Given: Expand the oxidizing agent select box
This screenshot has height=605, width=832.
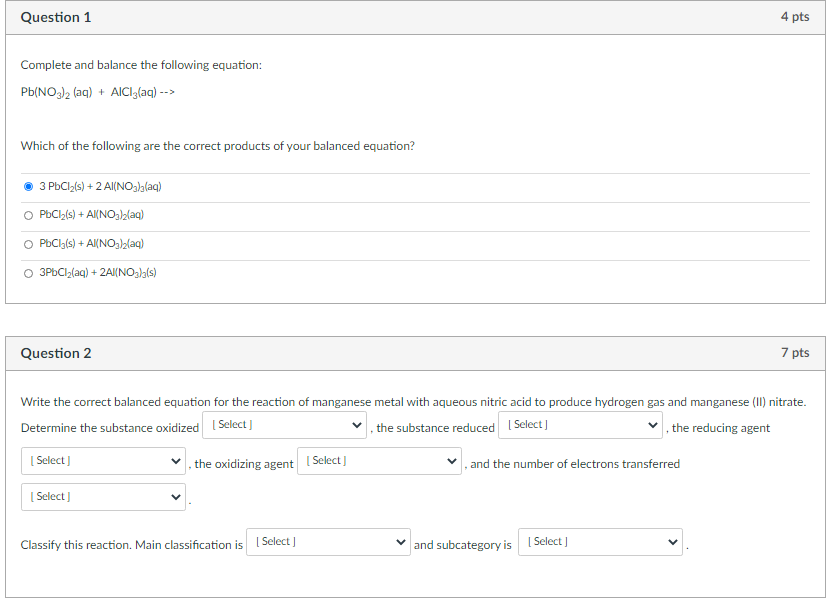Looking at the screenshot, I should tap(379, 461).
